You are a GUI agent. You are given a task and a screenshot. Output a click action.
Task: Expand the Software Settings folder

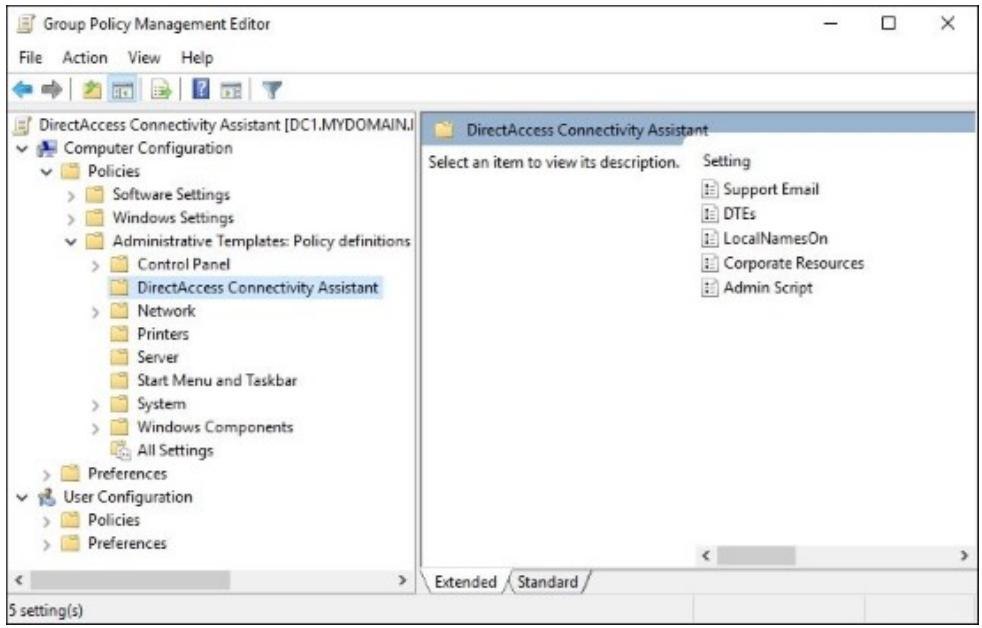click(x=71, y=195)
